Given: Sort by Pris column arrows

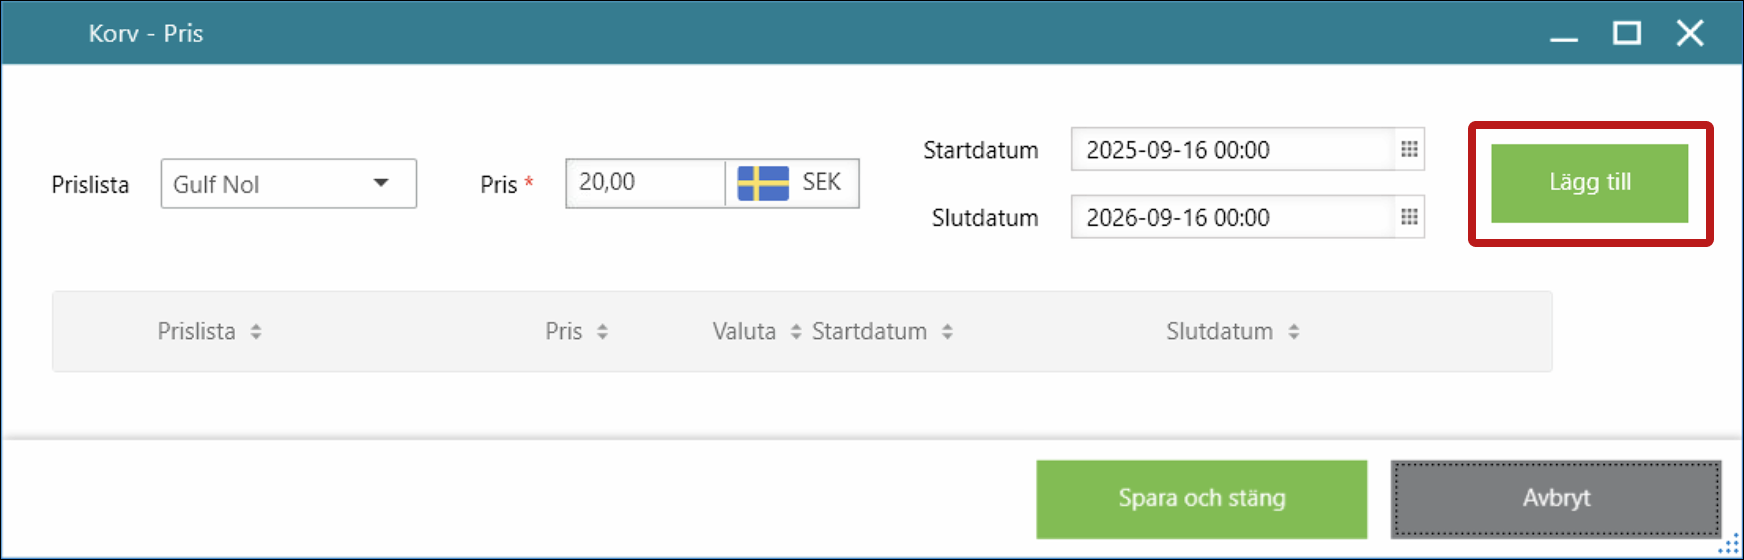Looking at the screenshot, I should (602, 332).
